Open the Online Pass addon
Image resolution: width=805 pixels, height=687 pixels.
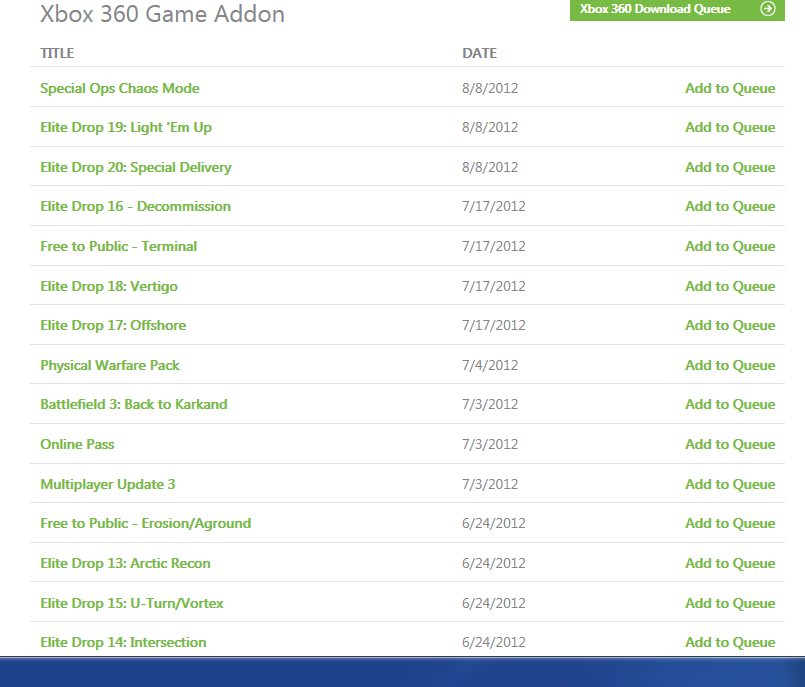click(77, 445)
